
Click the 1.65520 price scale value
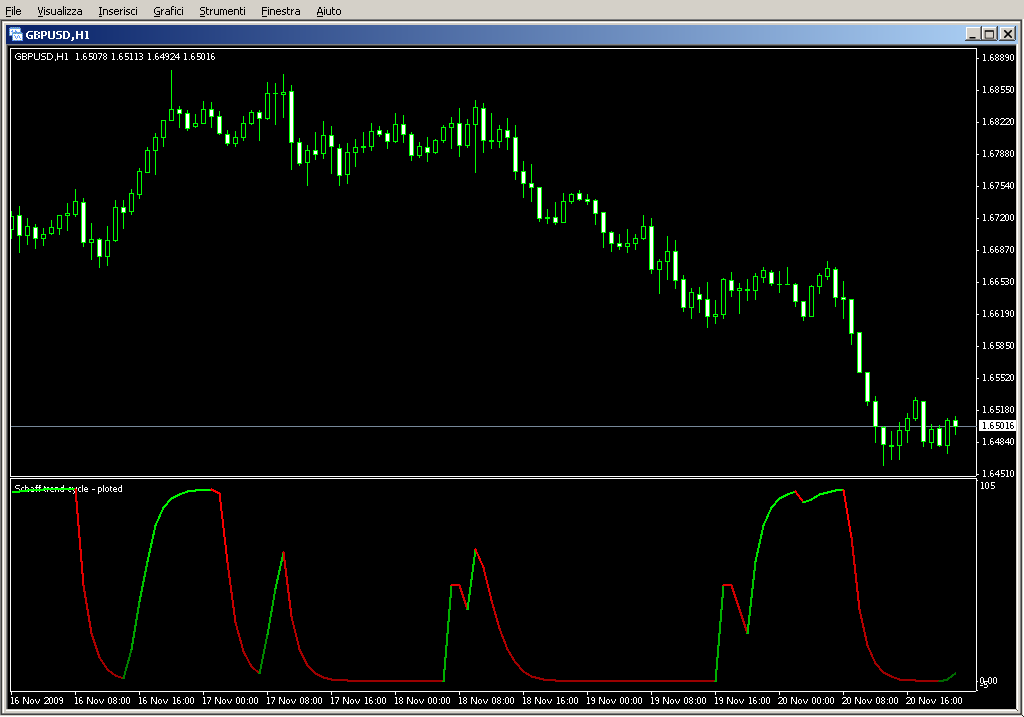(x=999, y=377)
